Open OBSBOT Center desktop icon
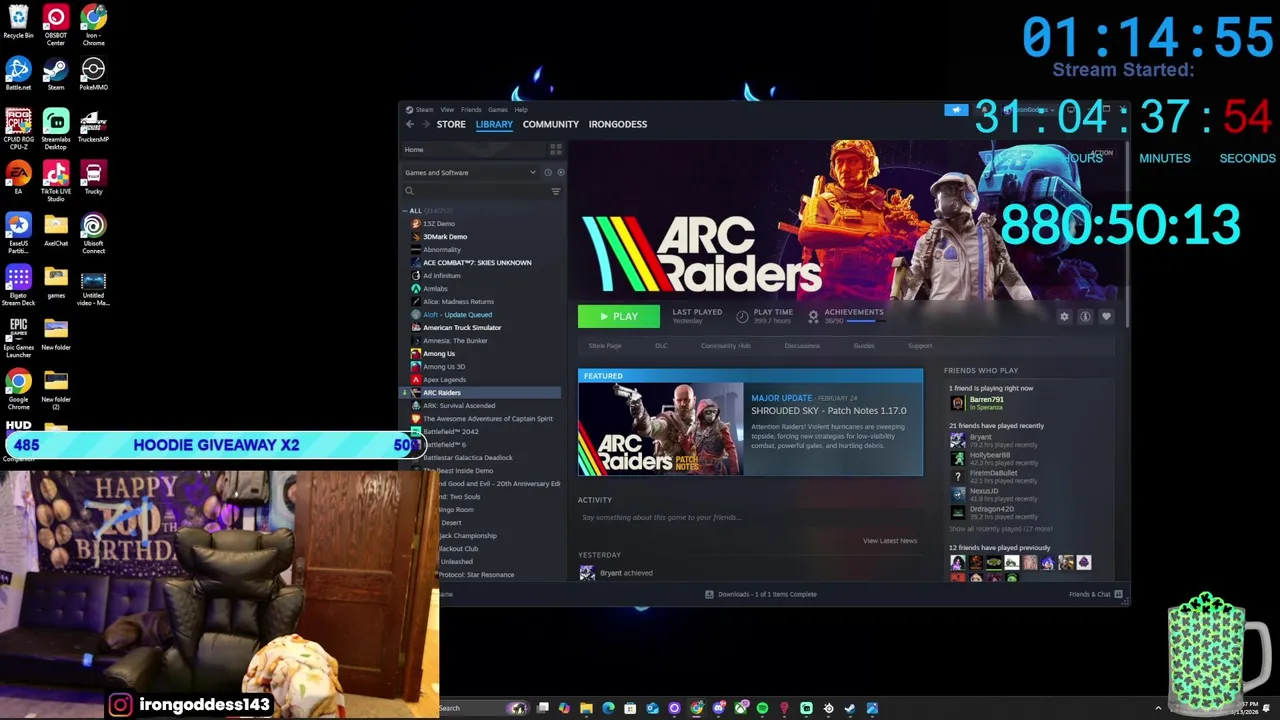 click(x=56, y=26)
